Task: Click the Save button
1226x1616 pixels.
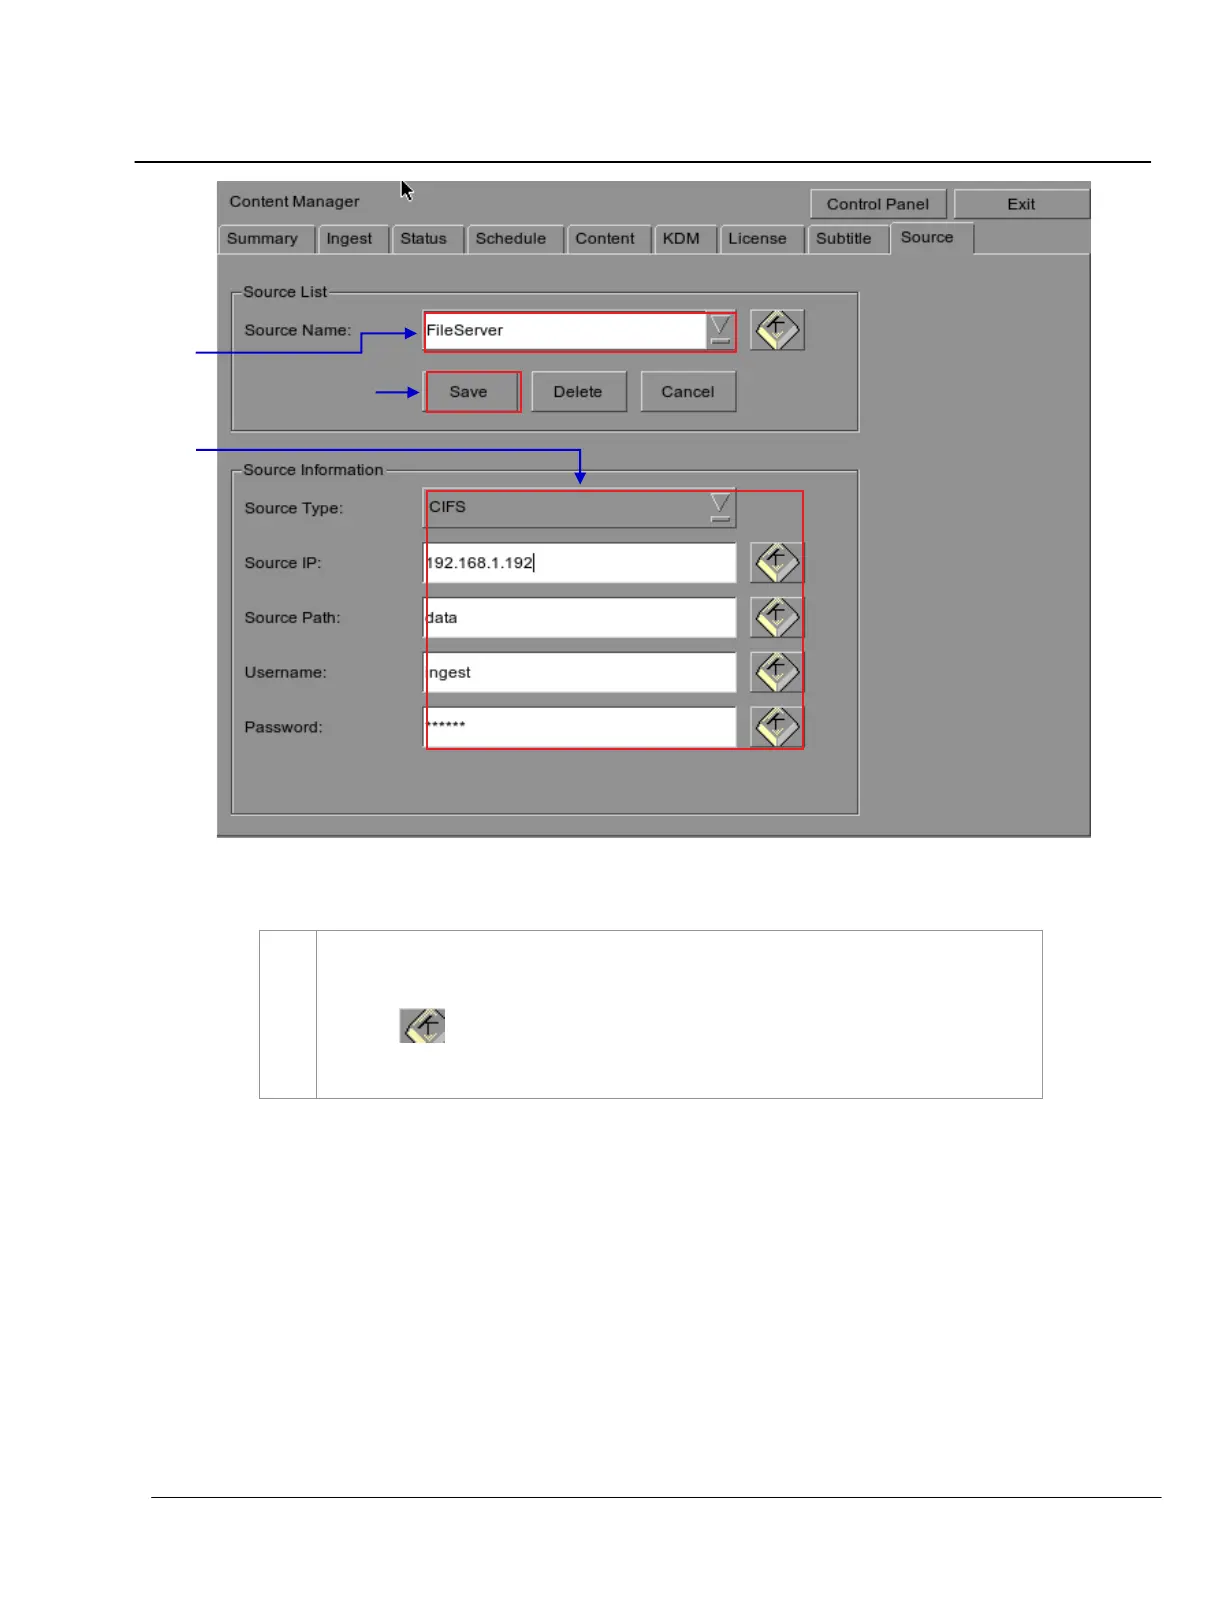Action: tap(469, 392)
